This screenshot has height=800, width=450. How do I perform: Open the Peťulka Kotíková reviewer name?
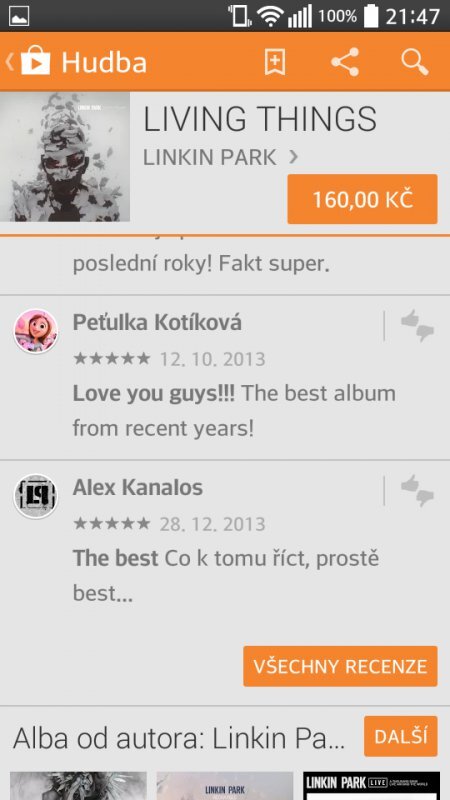tap(157, 323)
